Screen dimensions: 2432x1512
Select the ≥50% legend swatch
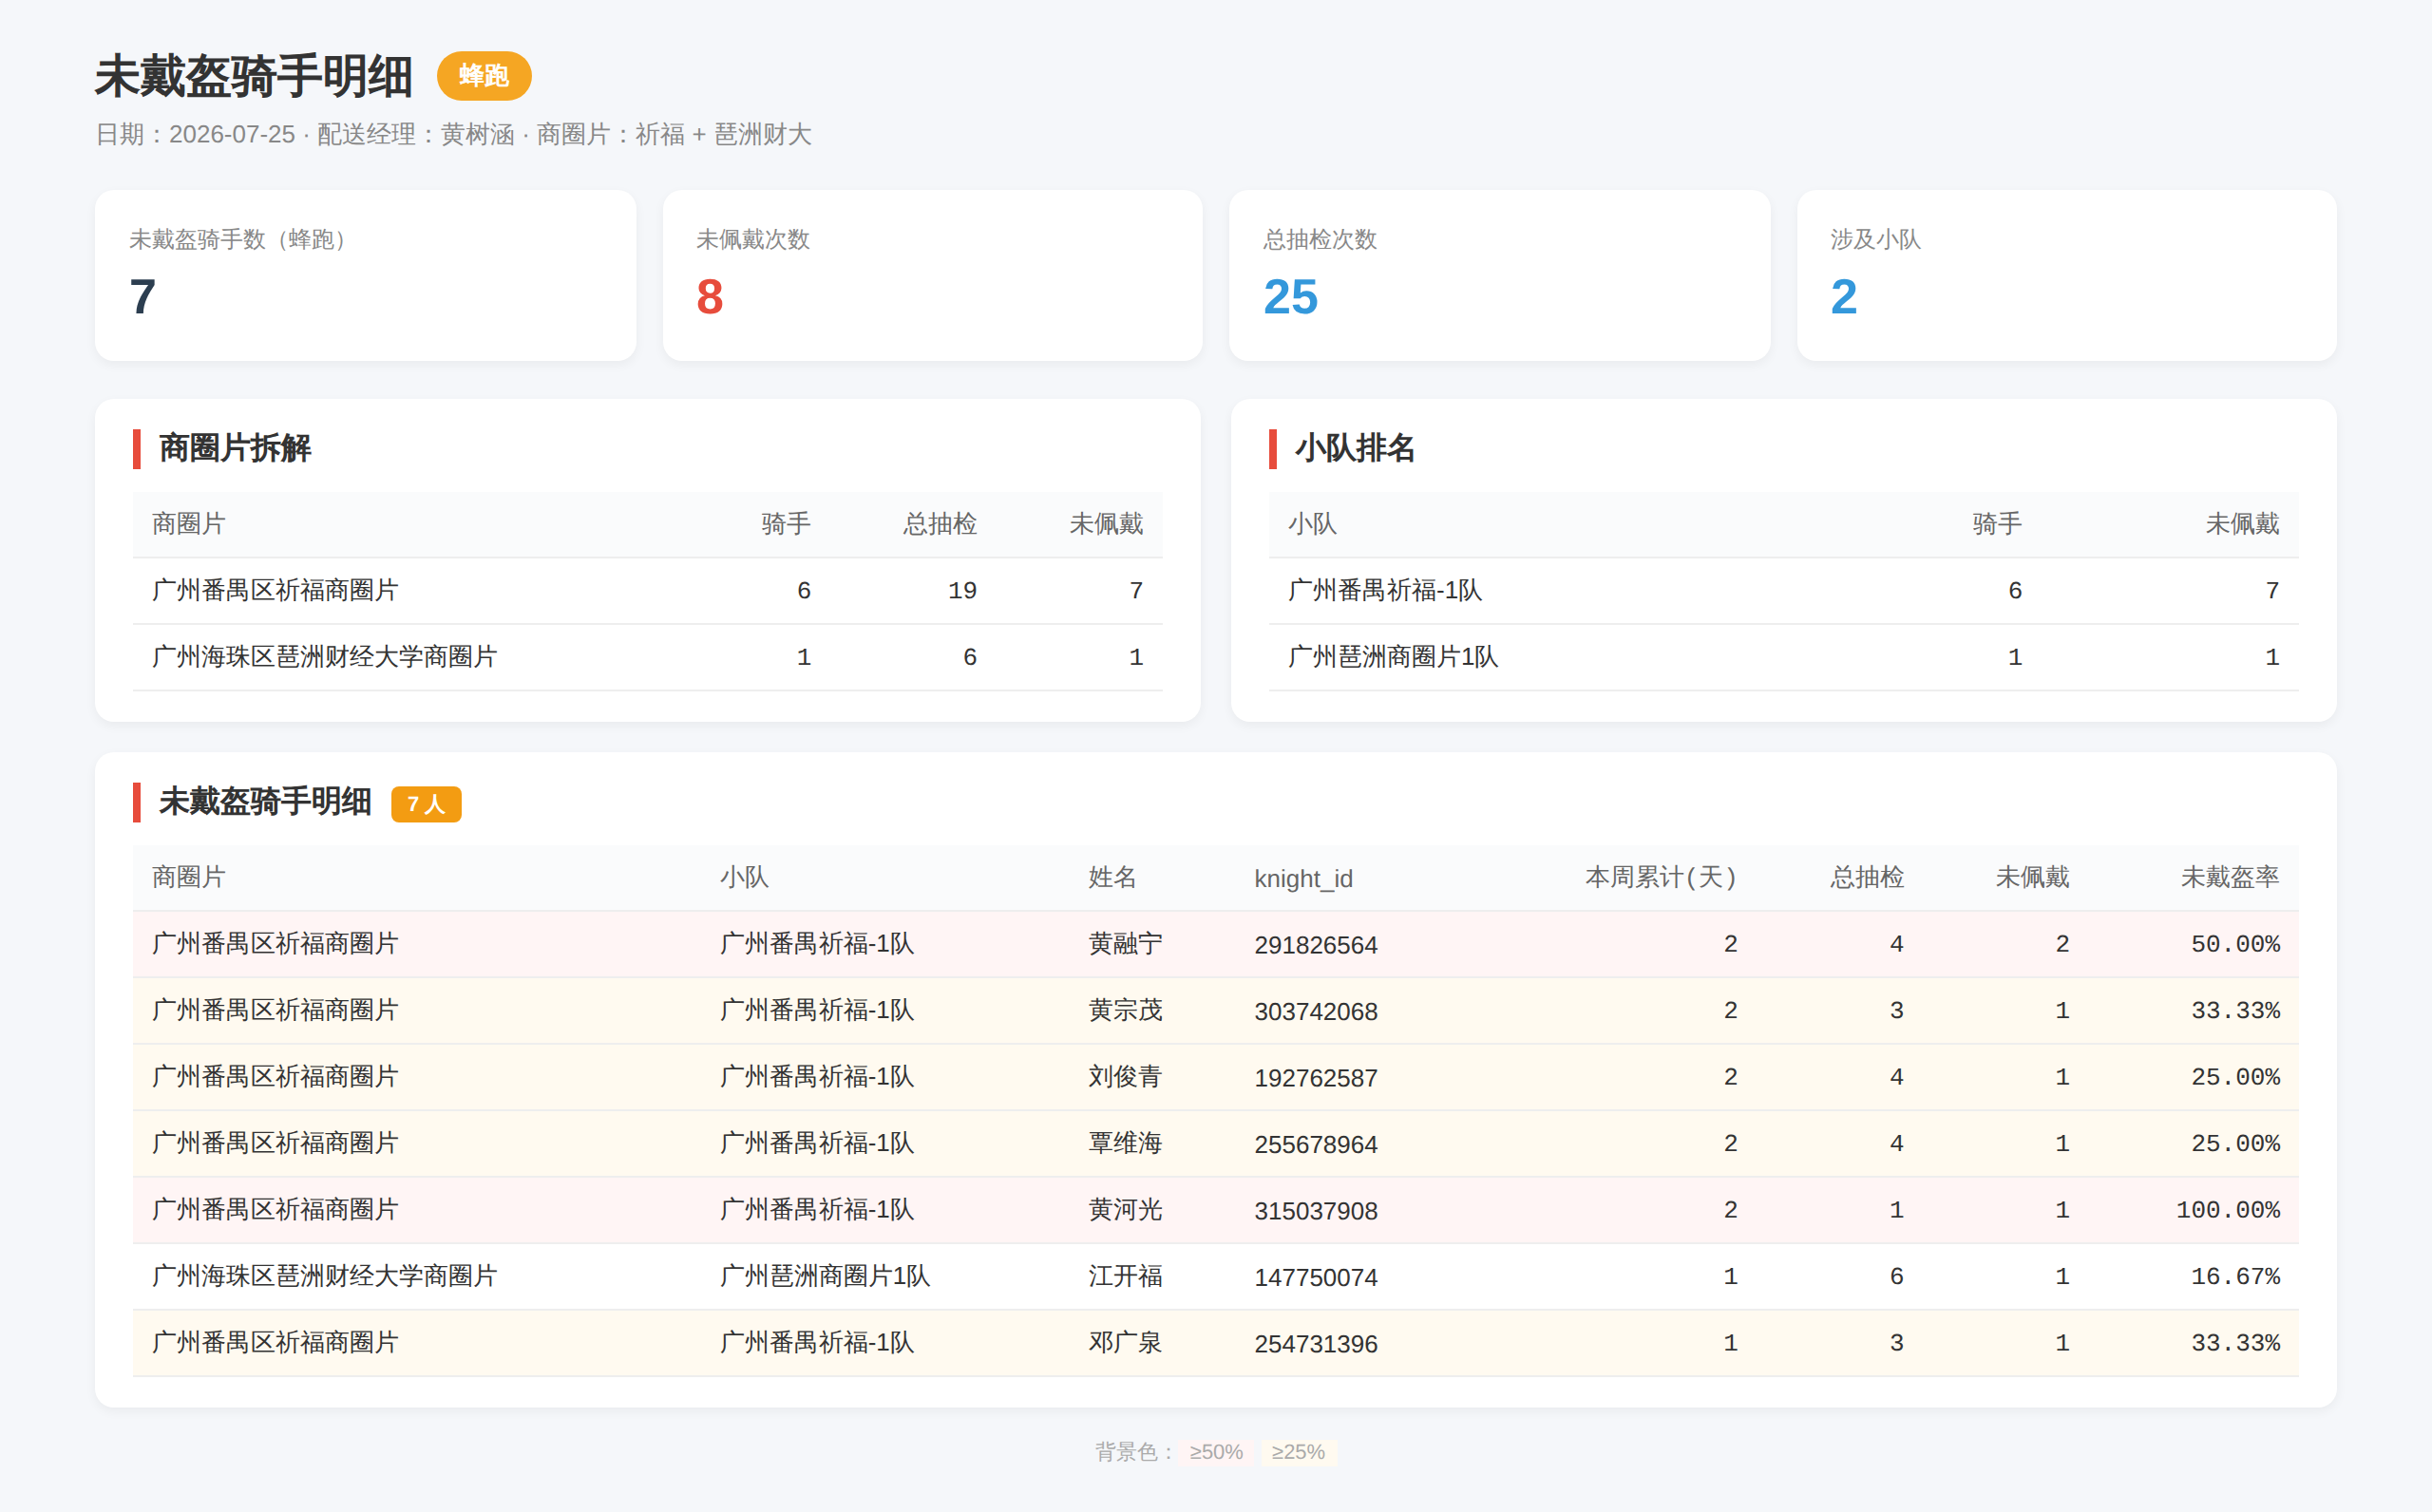[x=1216, y=1451]
